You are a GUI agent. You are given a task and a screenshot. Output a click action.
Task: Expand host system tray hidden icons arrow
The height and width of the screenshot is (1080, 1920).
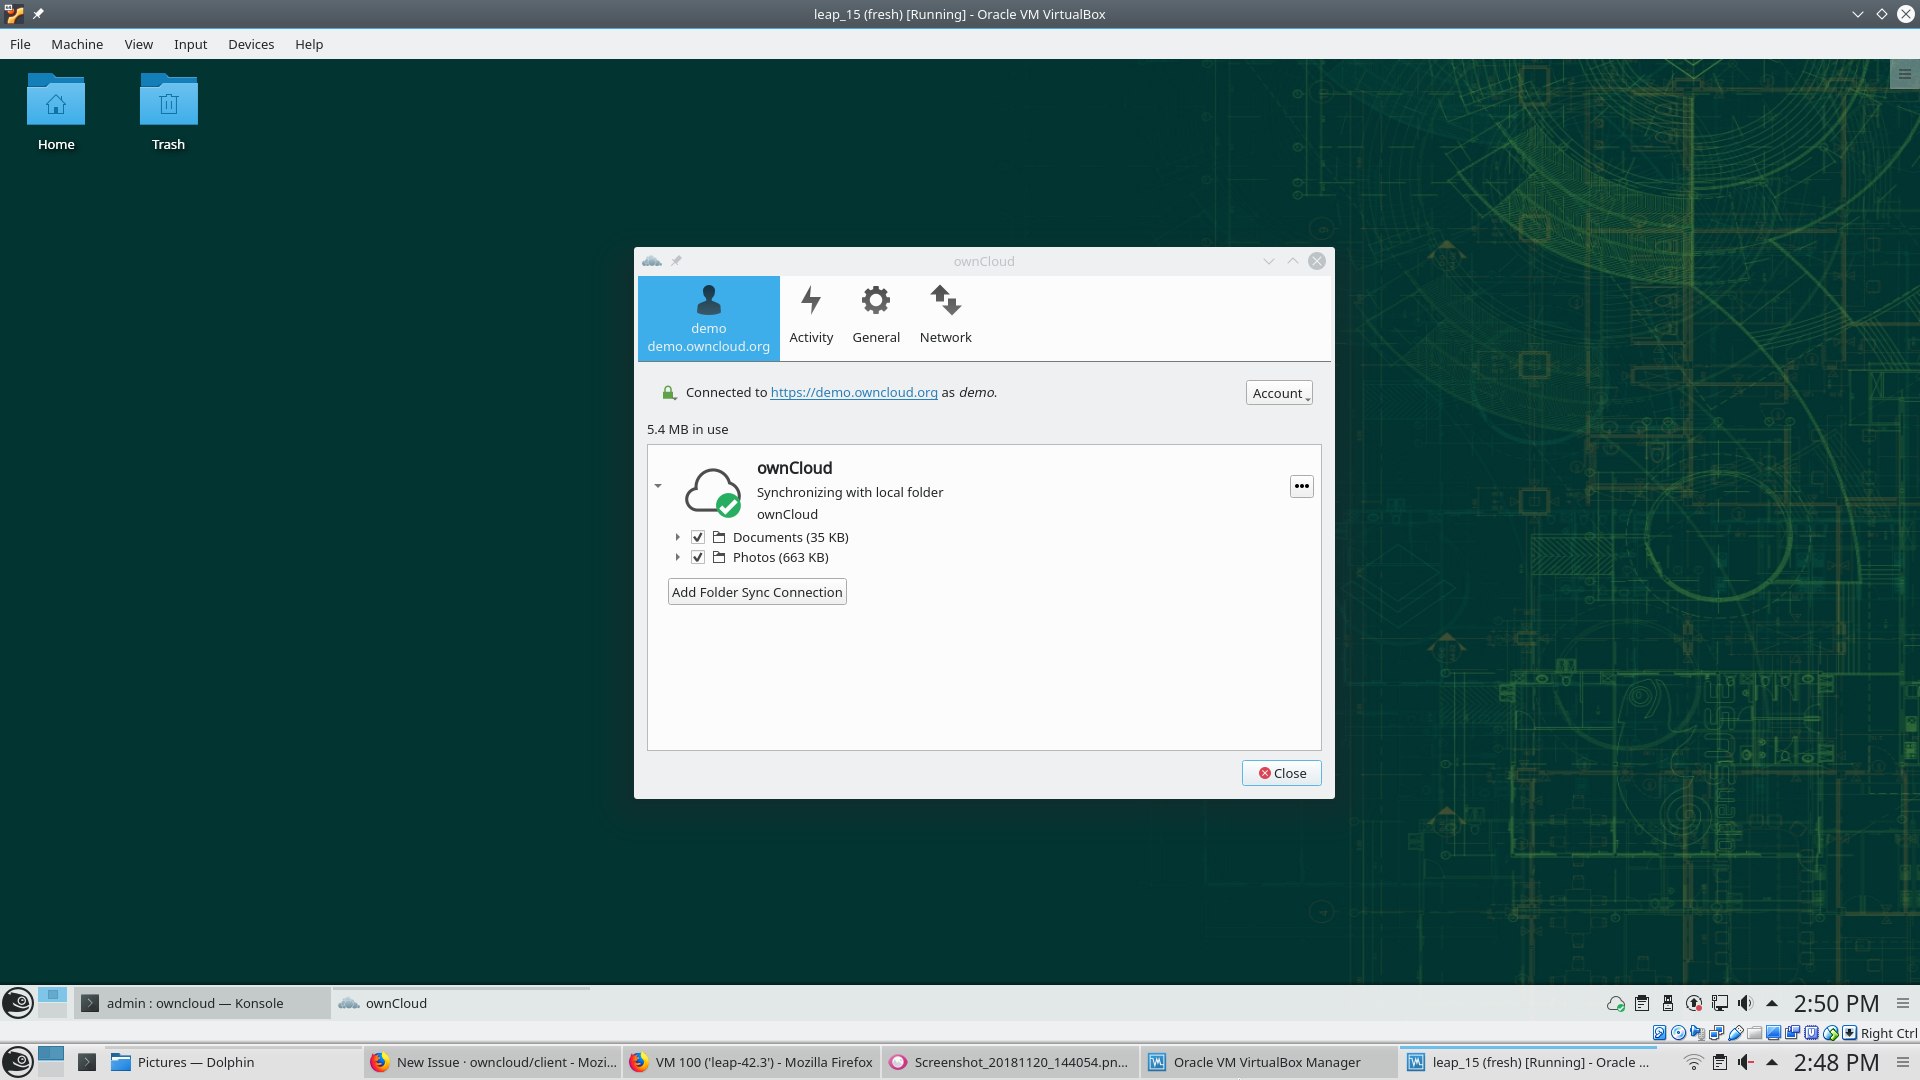coord(1772,1062)
